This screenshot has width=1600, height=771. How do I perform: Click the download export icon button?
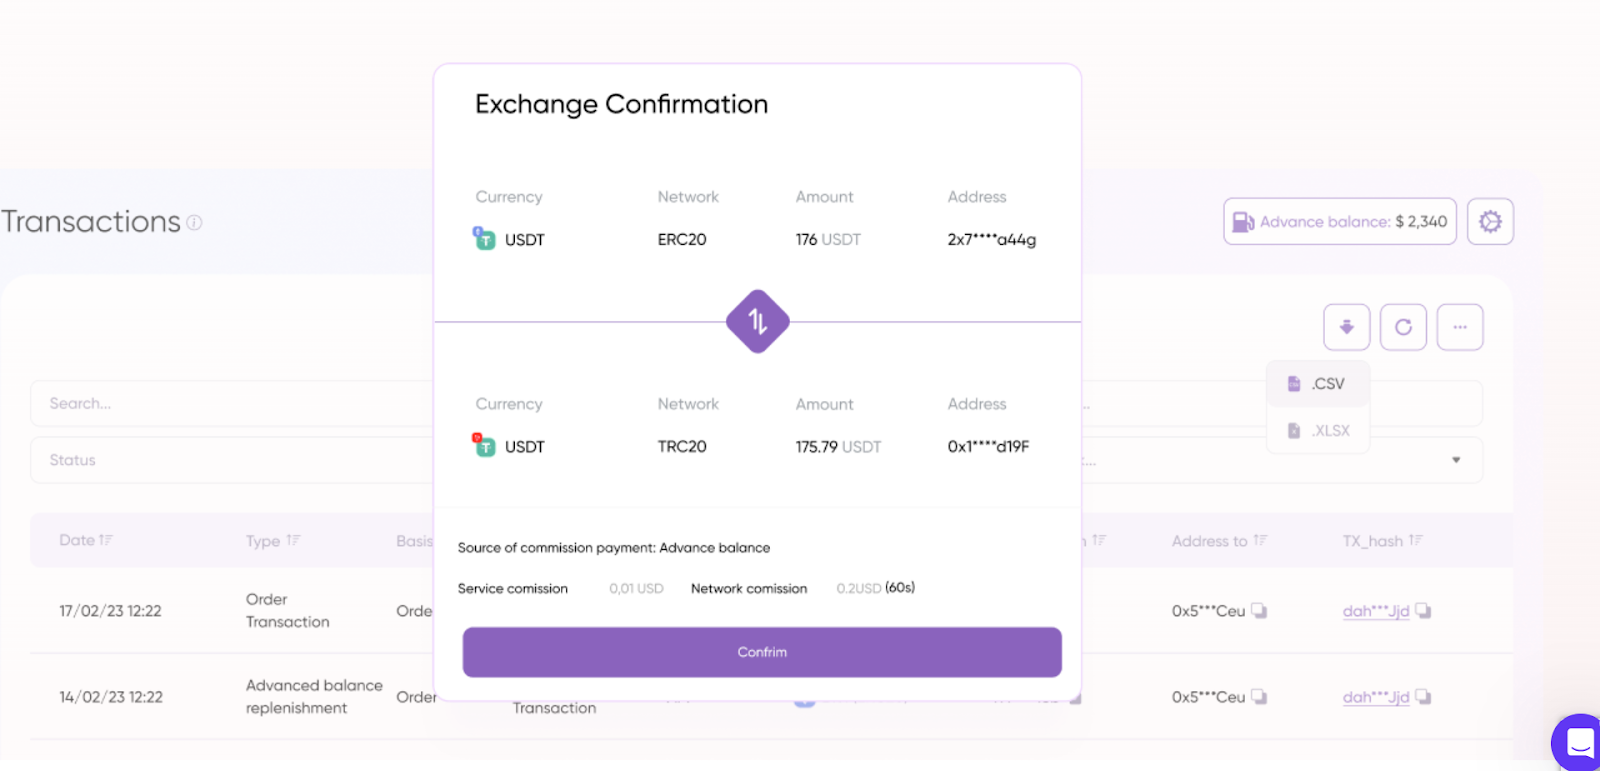coord(1346,327)
